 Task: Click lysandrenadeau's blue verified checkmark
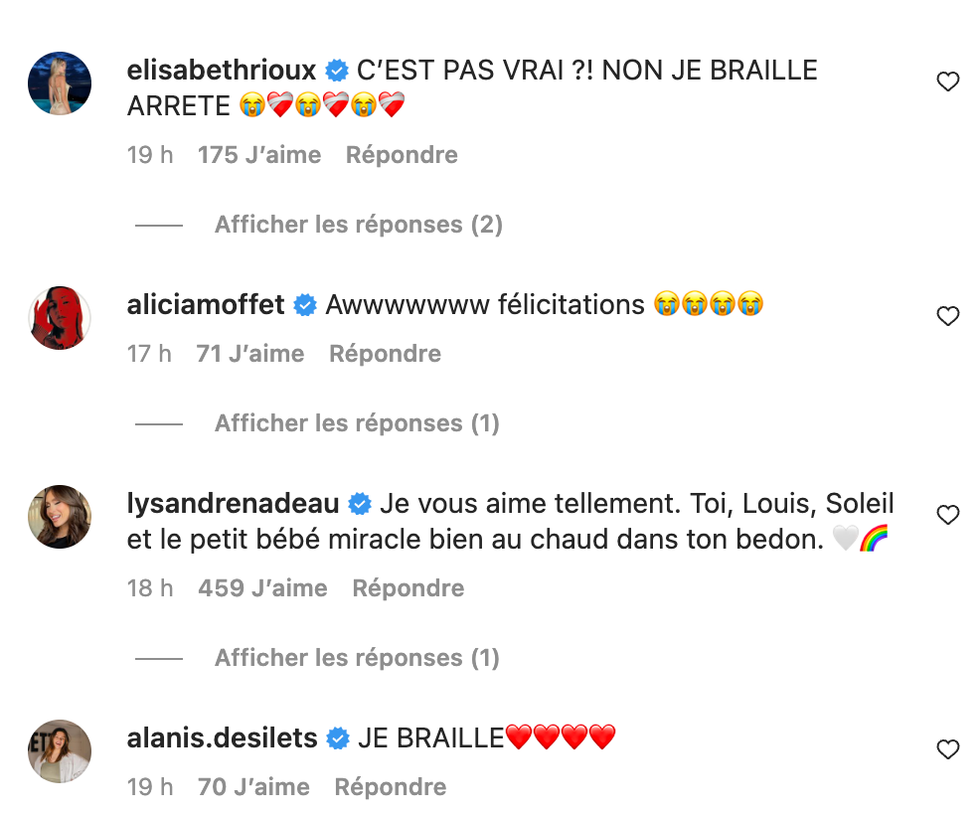(359, 504)
